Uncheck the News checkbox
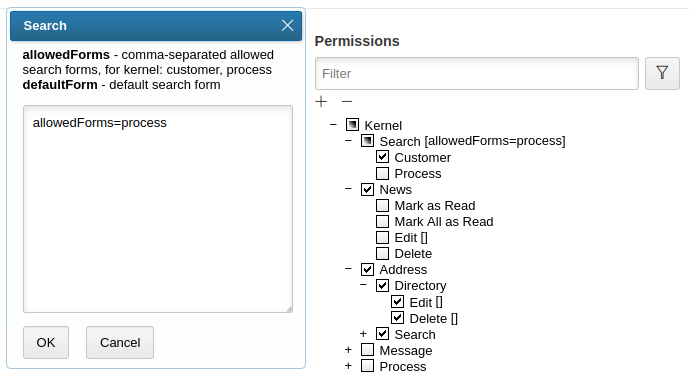 pos(367,189)
